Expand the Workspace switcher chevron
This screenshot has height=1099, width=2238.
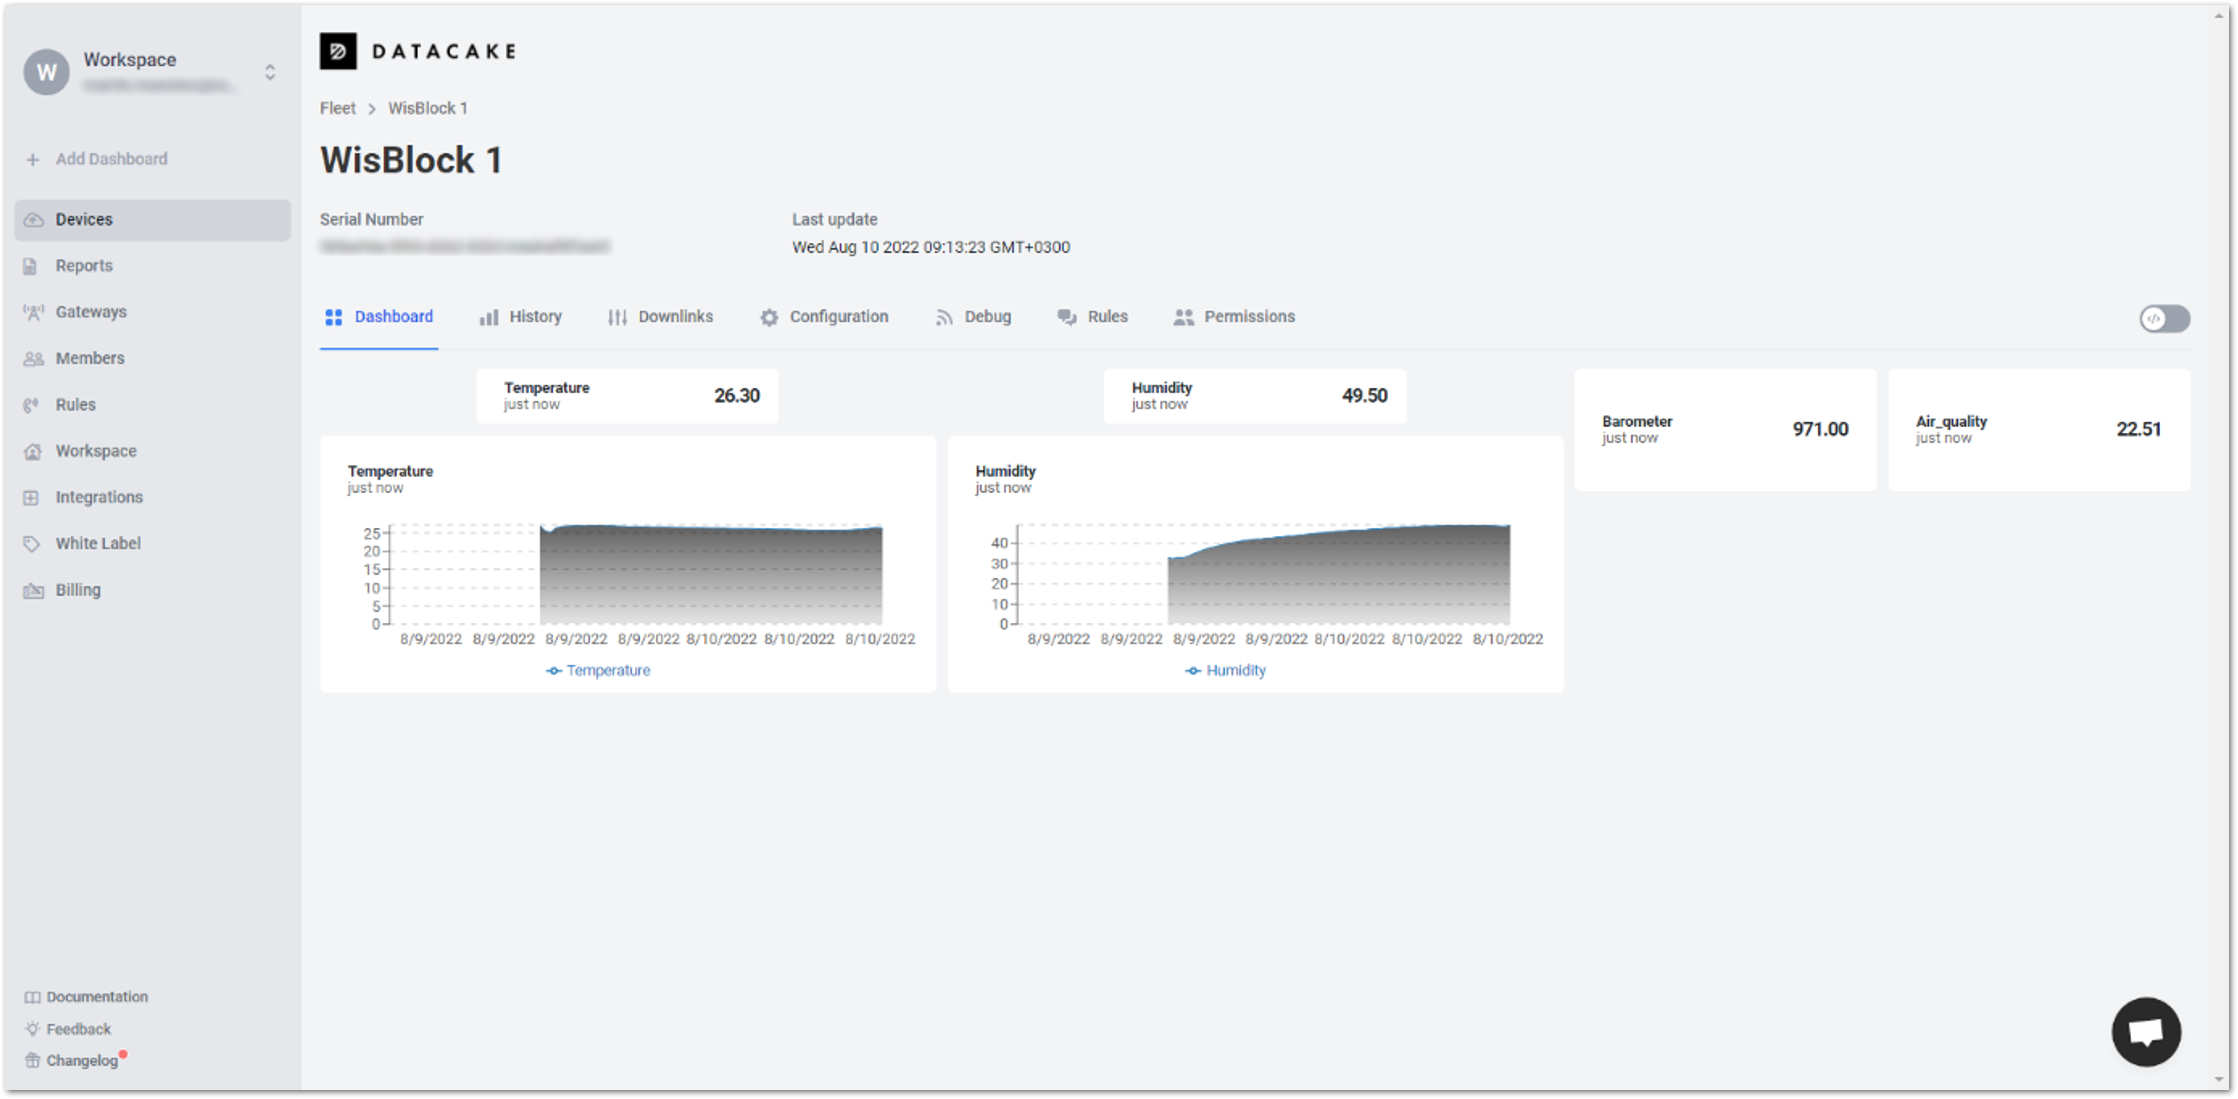pyautogui.click(x=270, y=72)
